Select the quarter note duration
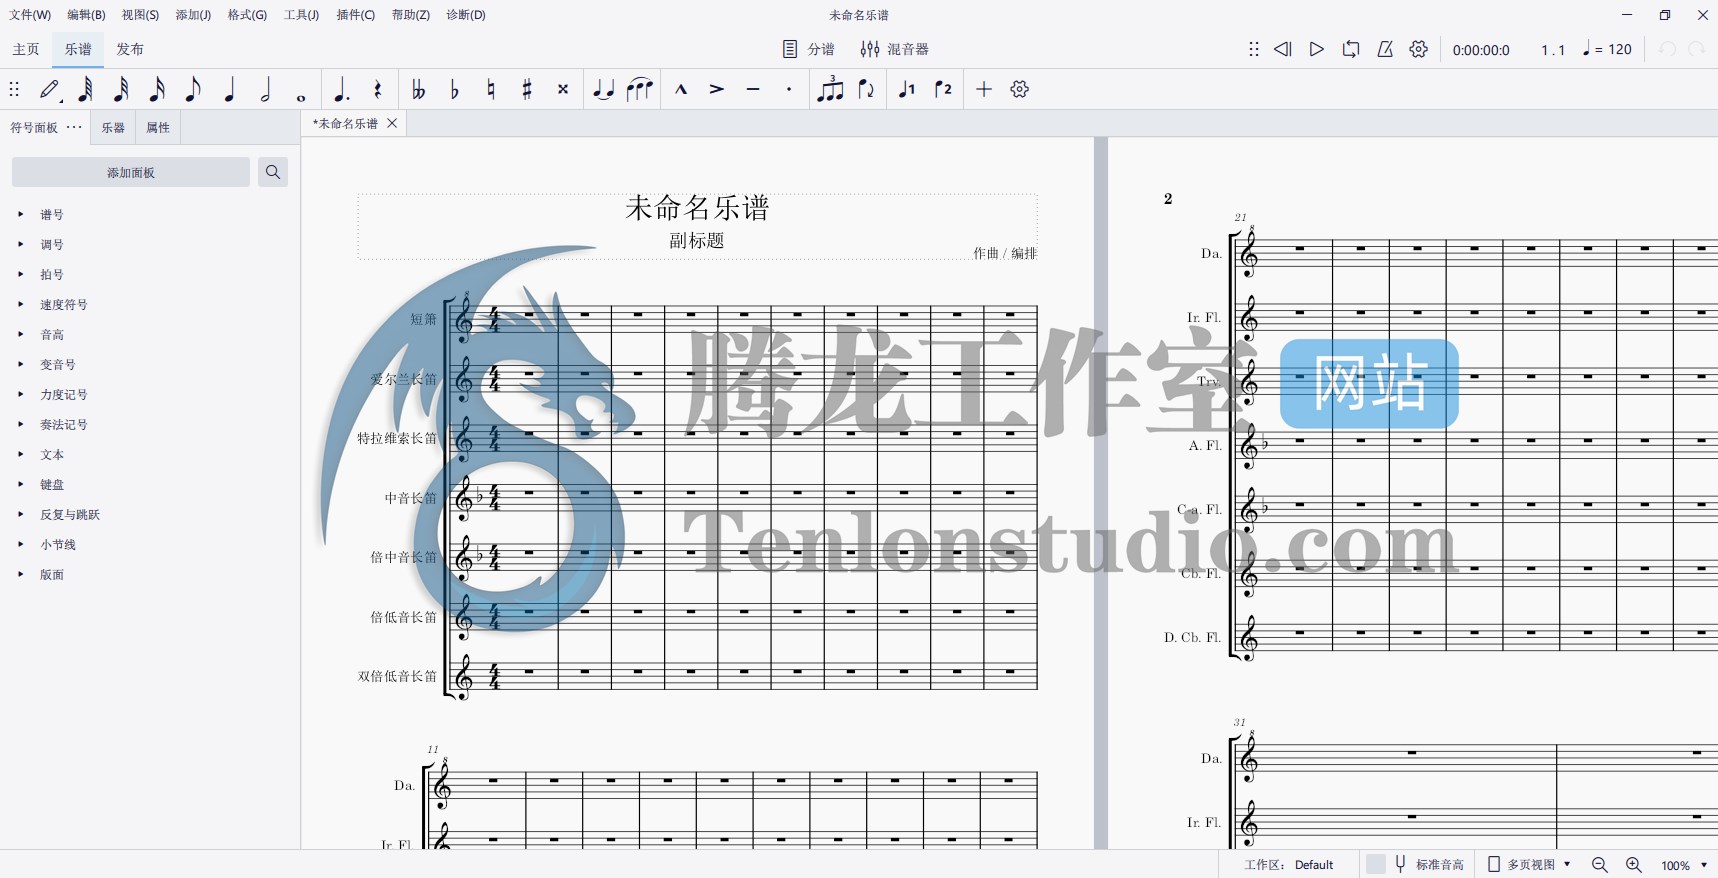1718x878 pixels. [230, 90]
